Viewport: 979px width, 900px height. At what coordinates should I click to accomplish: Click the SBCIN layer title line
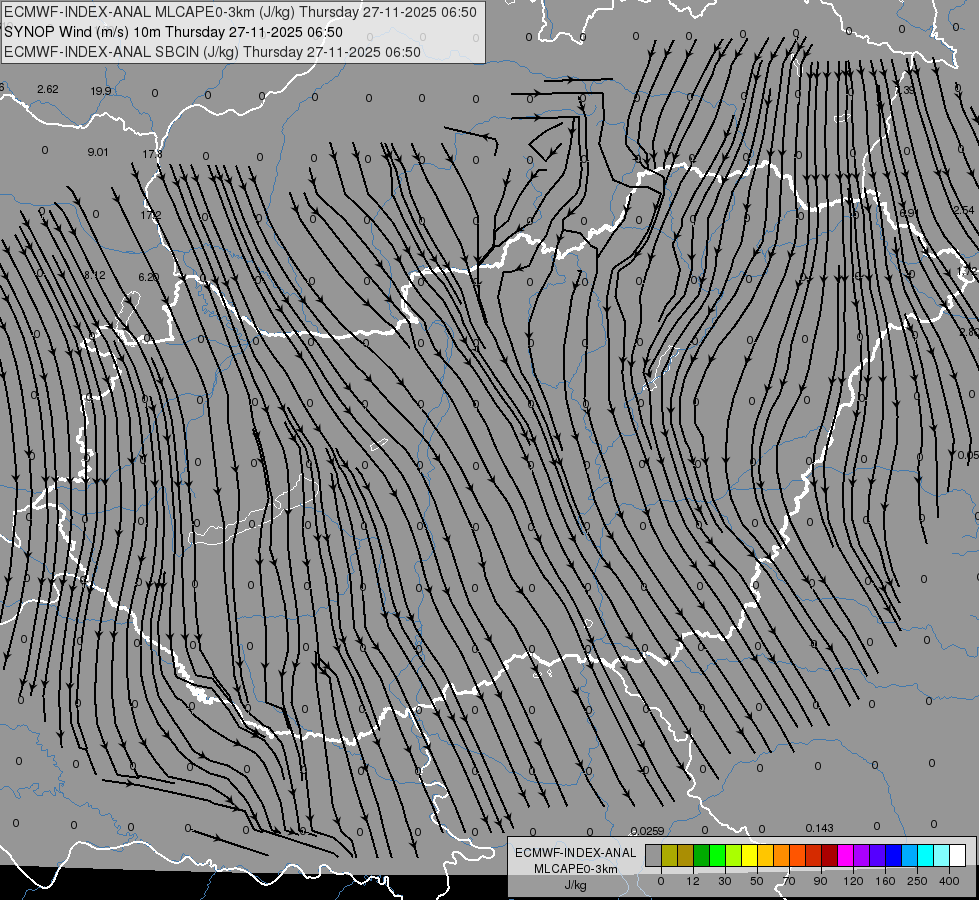pos(212,52)
